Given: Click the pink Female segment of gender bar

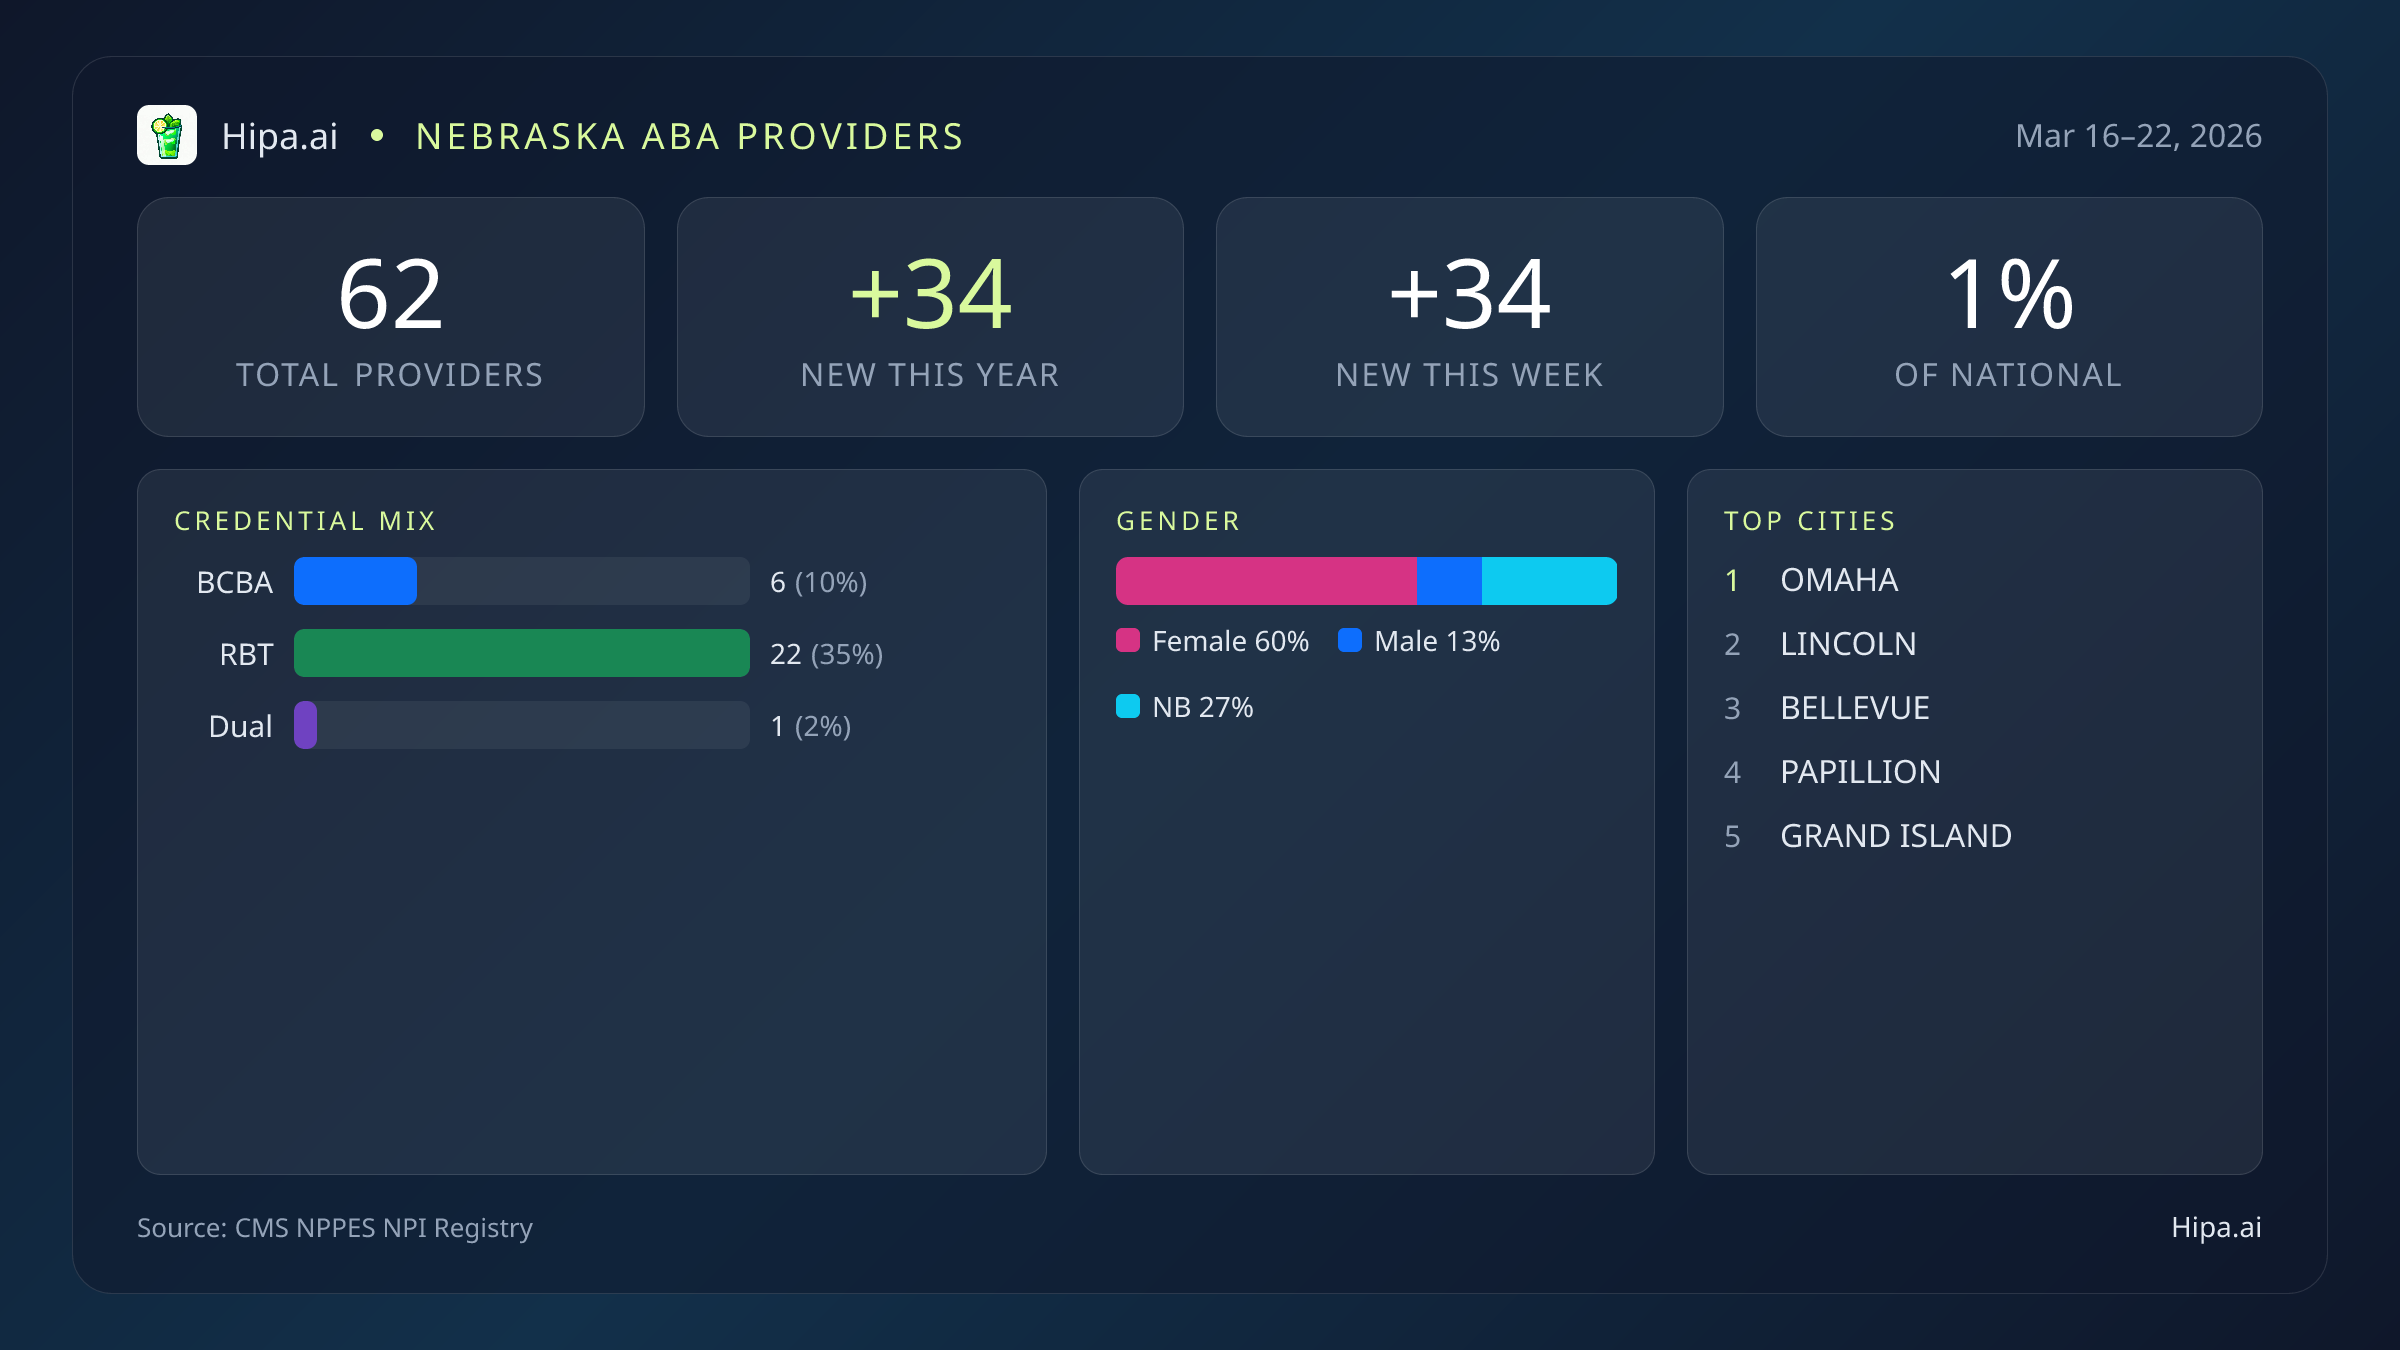Looking at the screenshot, I should tap(1266, 581).
